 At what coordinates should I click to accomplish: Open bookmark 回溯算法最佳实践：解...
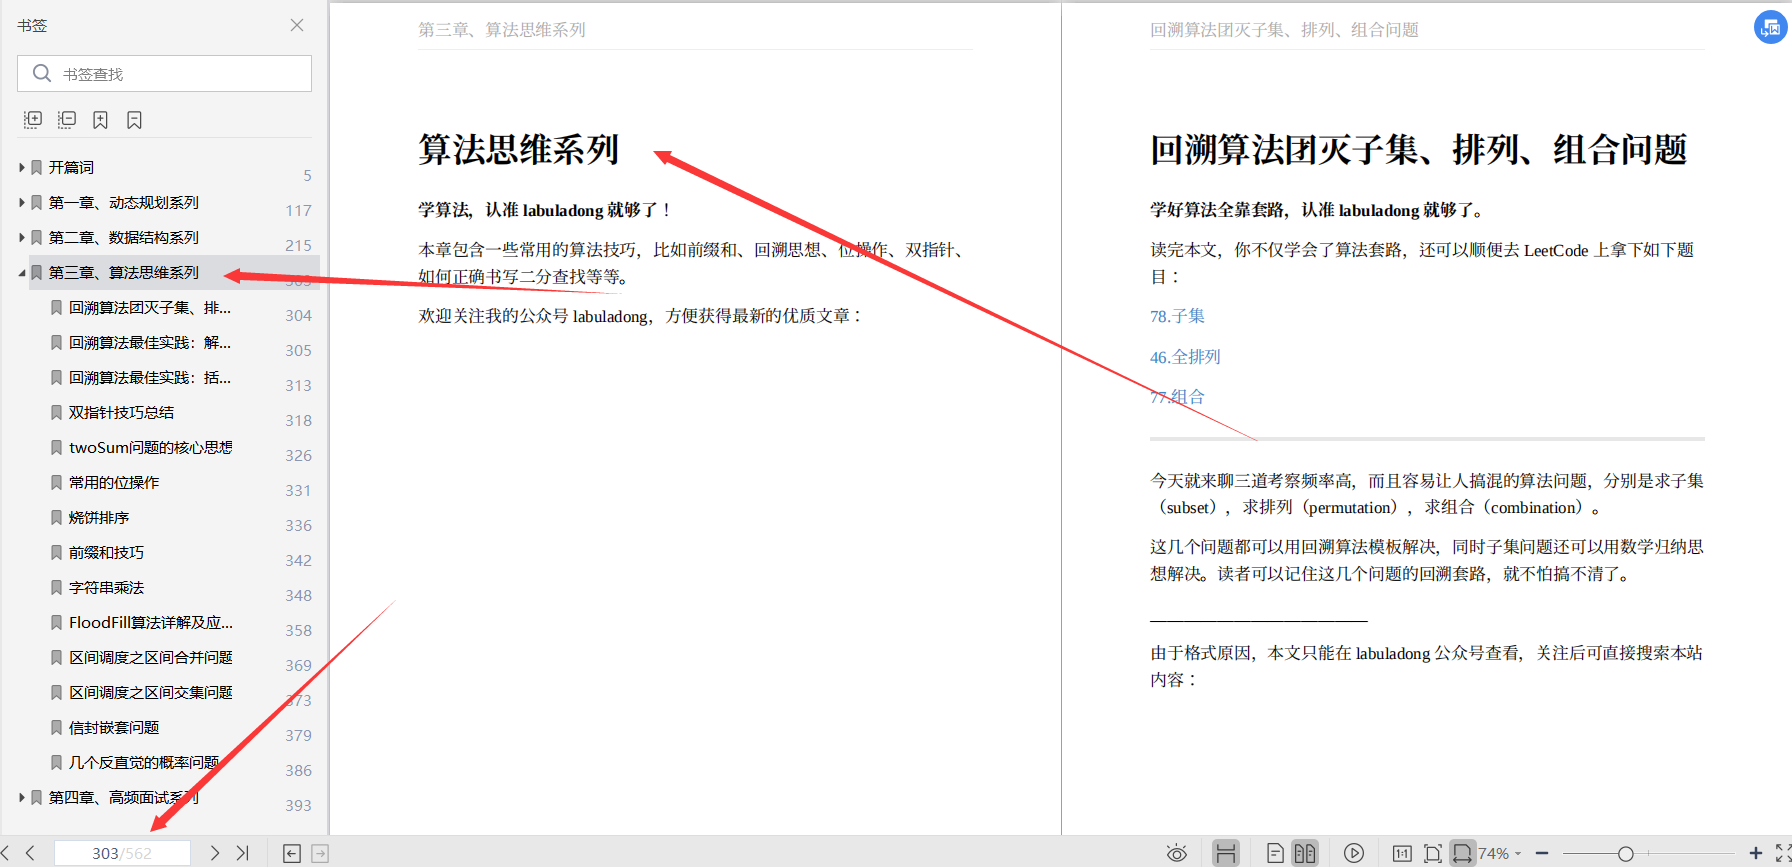pos(150,342)
